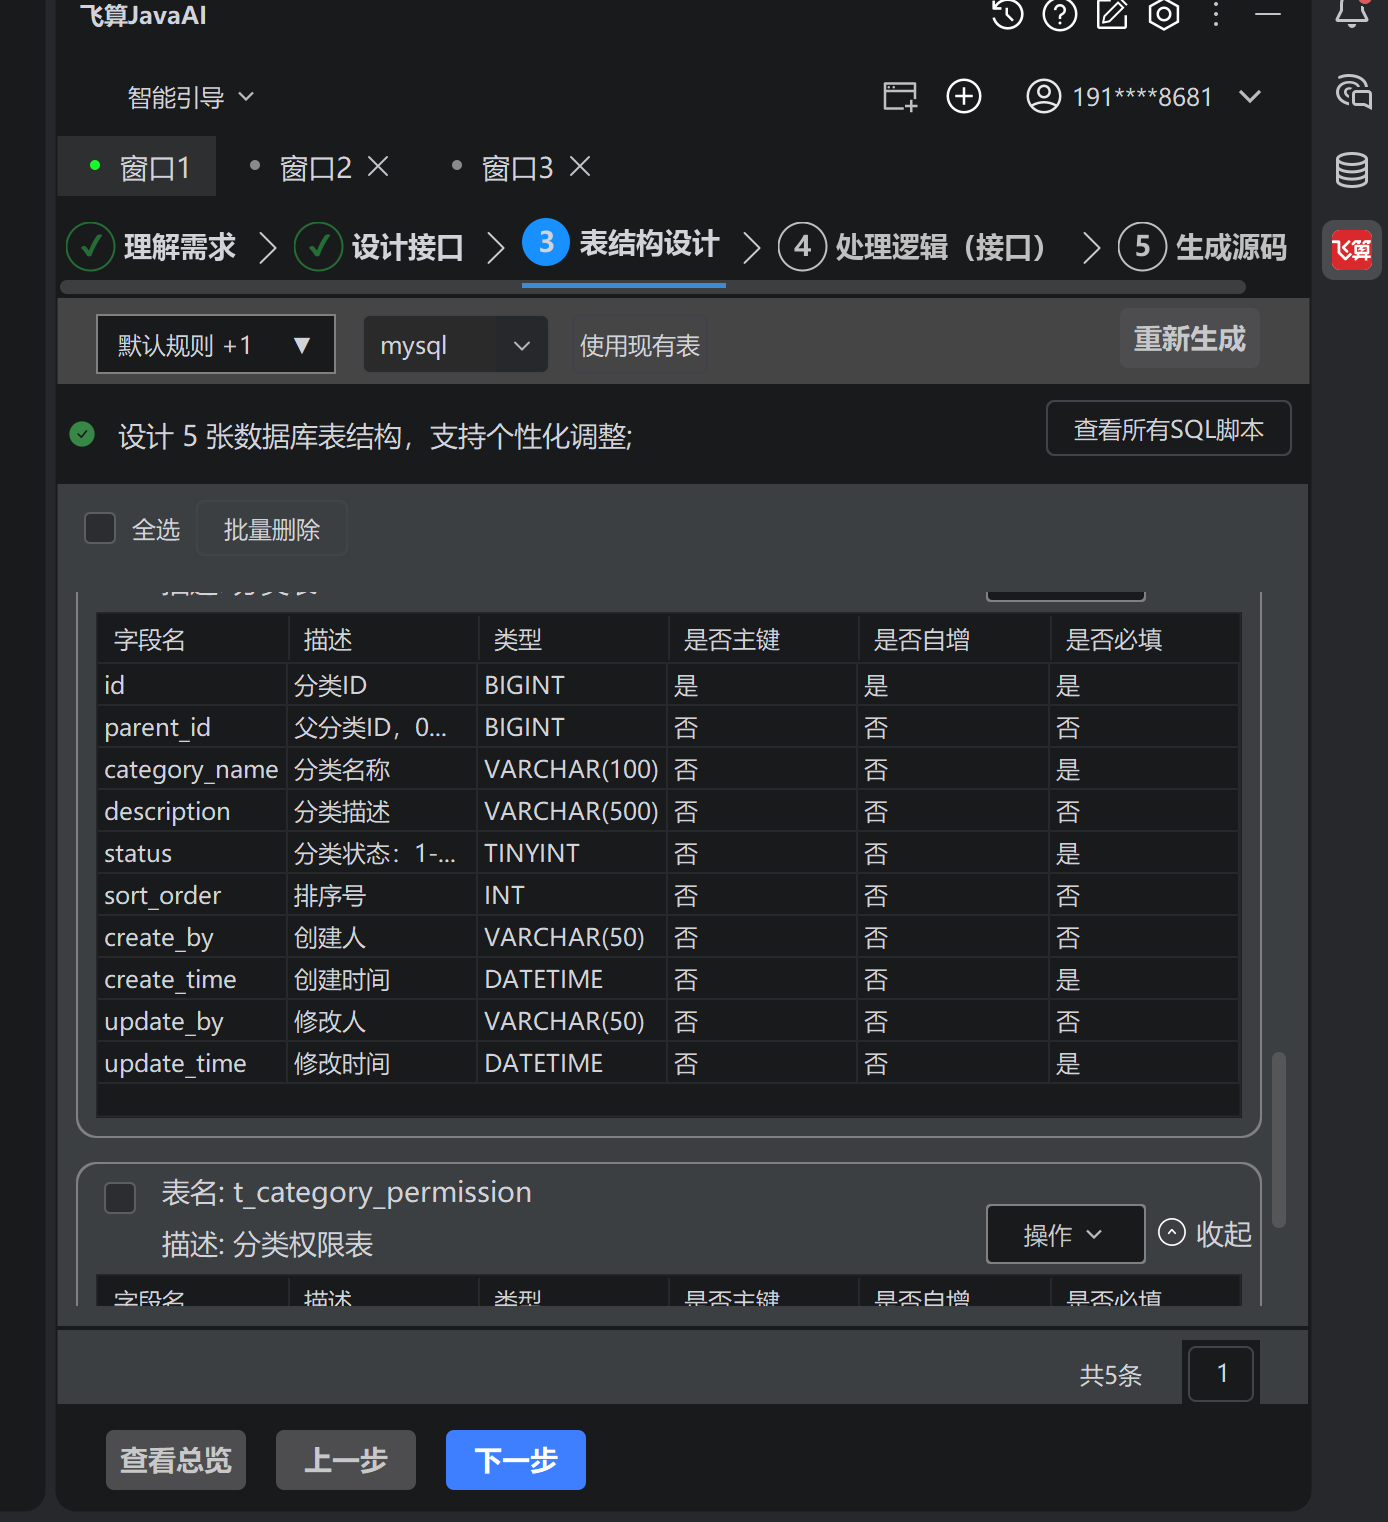Screen dimensions: 1388x1522
Task: Click the new window panel icon
Action: coord(900,97)
